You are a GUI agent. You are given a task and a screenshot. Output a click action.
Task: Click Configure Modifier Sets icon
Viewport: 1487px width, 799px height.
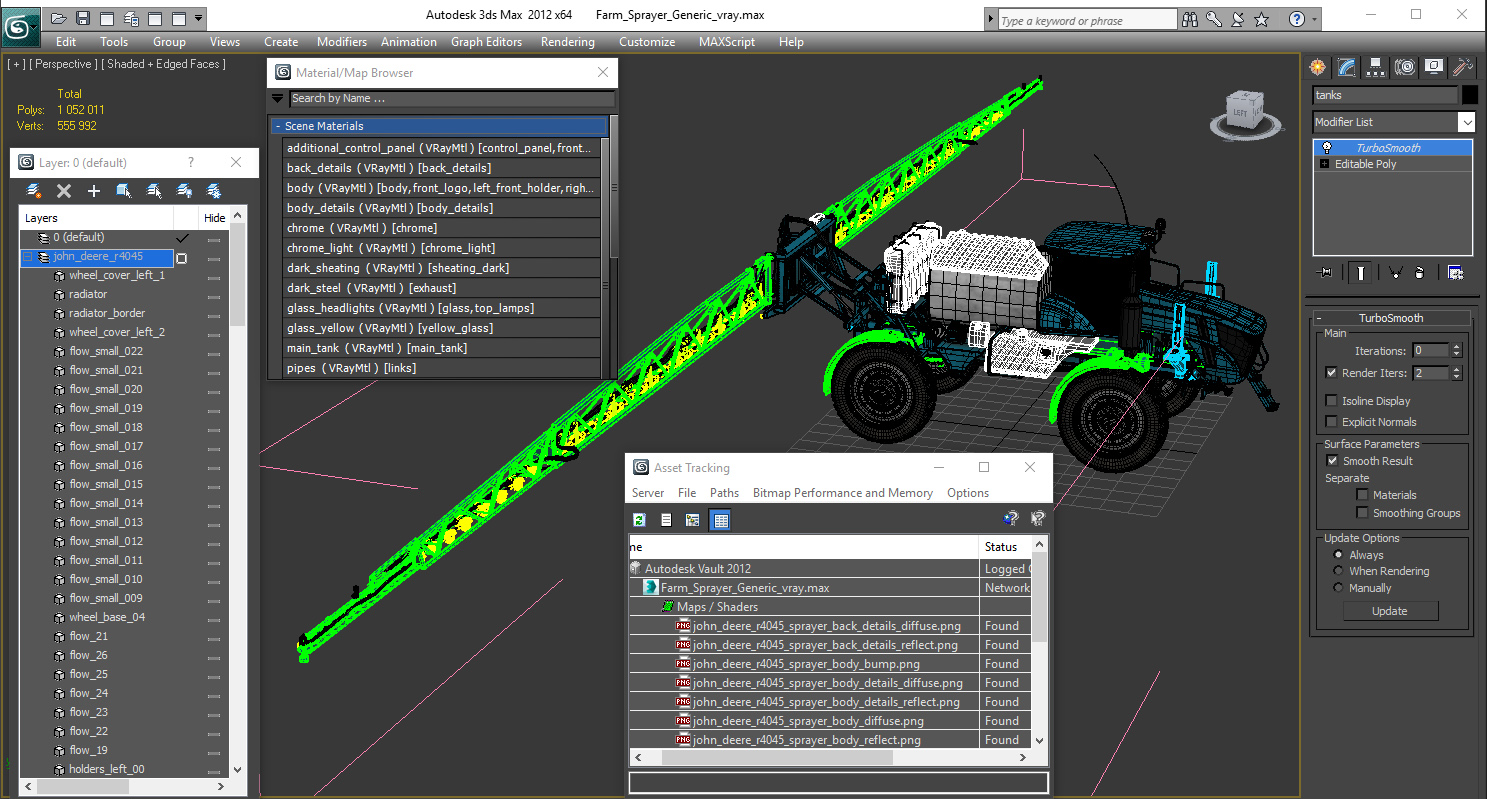pyautogui.click(x=1455, y=272)
